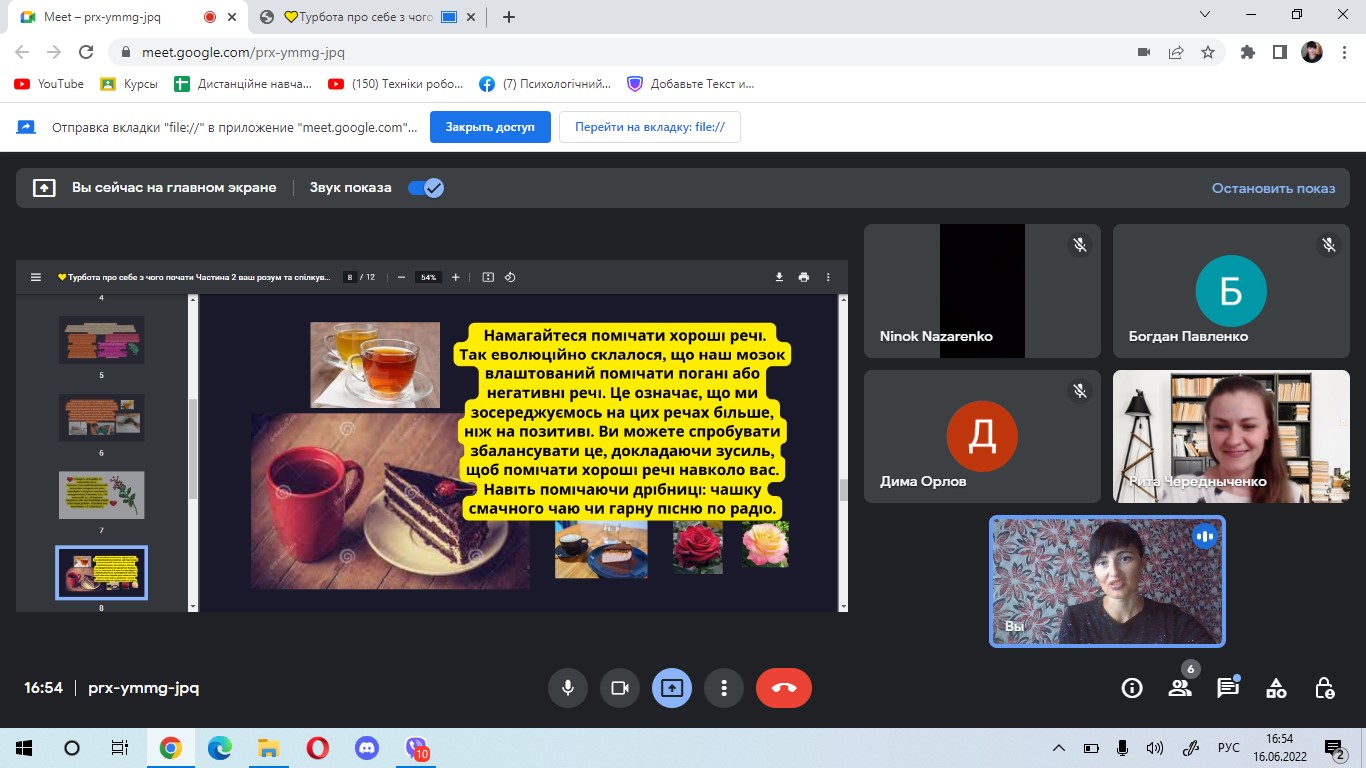1366x768 pixels.
Task: Select page 6 thumbnail in PDF sidebar
Action: (x=101, y=417)
